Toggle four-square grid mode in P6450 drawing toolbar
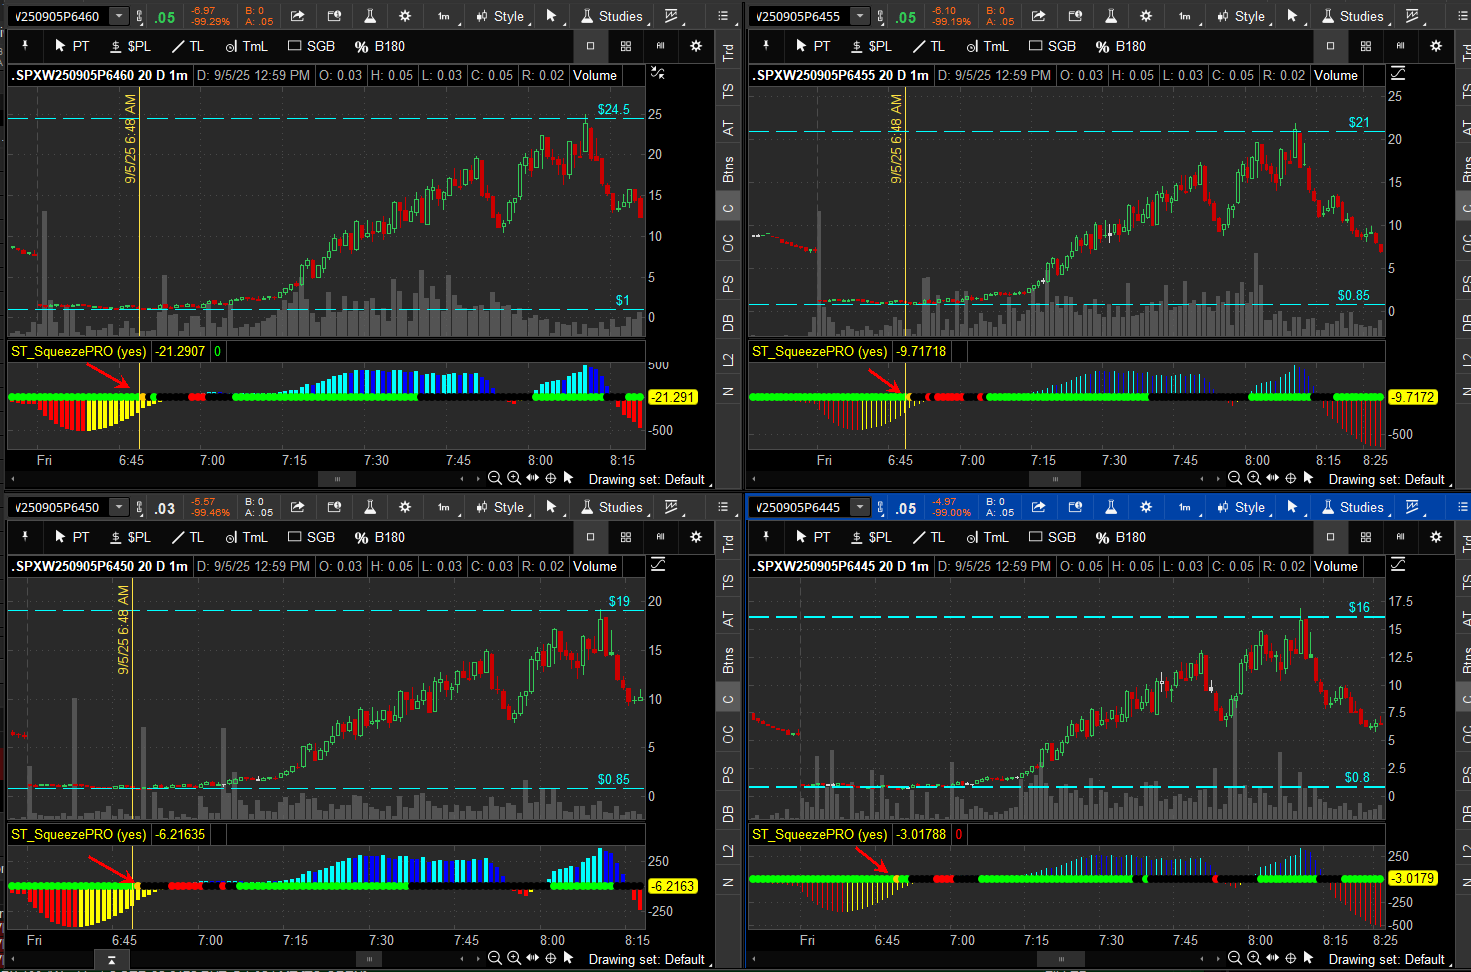Screen dimensions: 1471x972 (626, 537)
